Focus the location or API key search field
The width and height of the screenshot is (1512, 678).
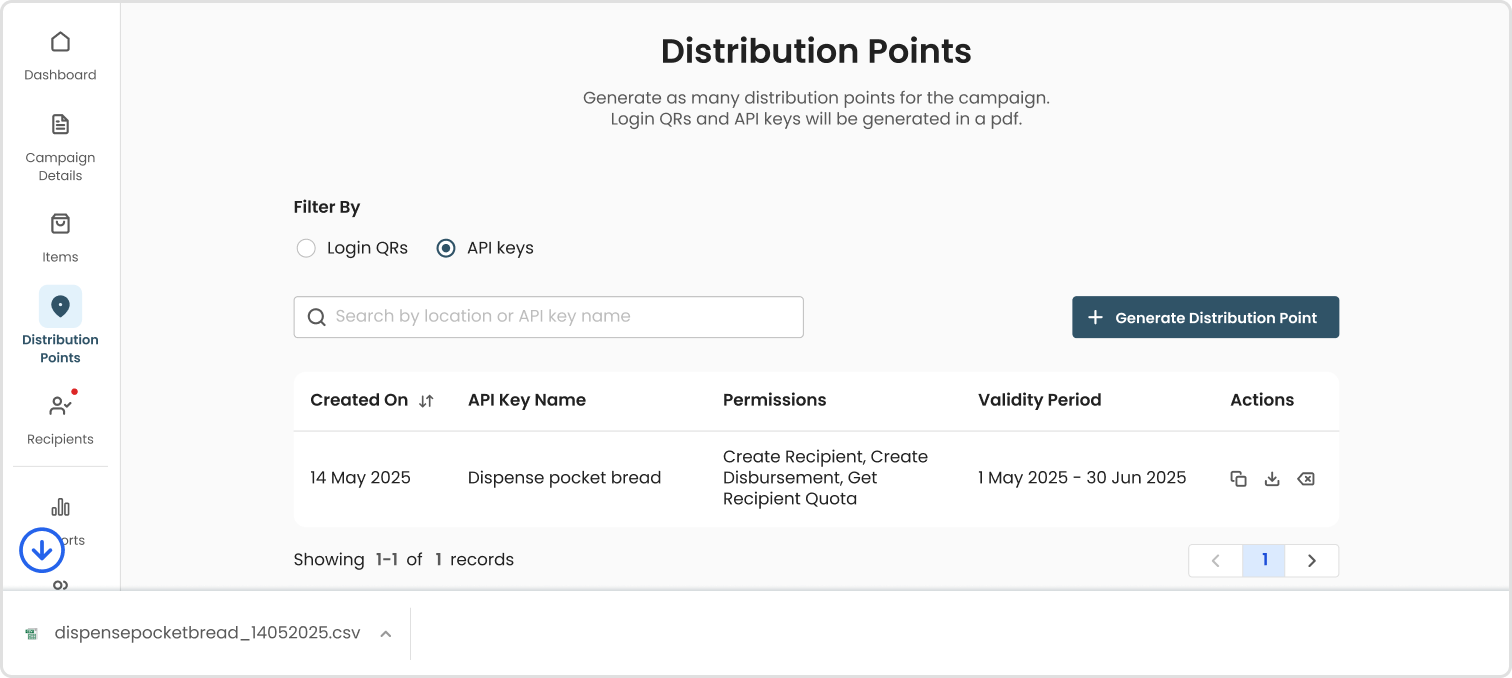point(548,317)
